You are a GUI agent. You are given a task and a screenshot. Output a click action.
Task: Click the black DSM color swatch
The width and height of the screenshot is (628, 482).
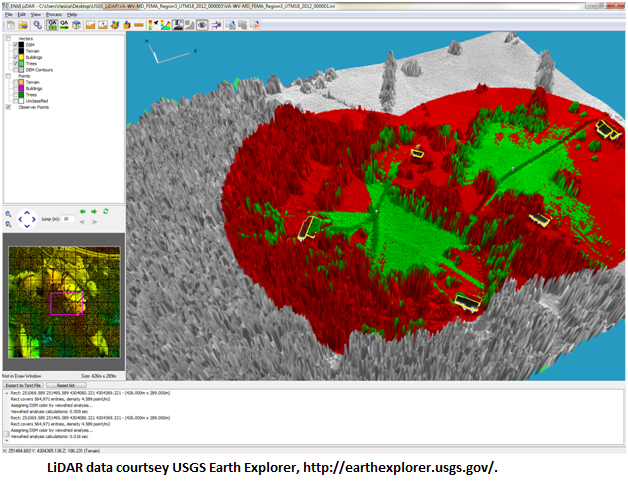click(x=21, y=45)
